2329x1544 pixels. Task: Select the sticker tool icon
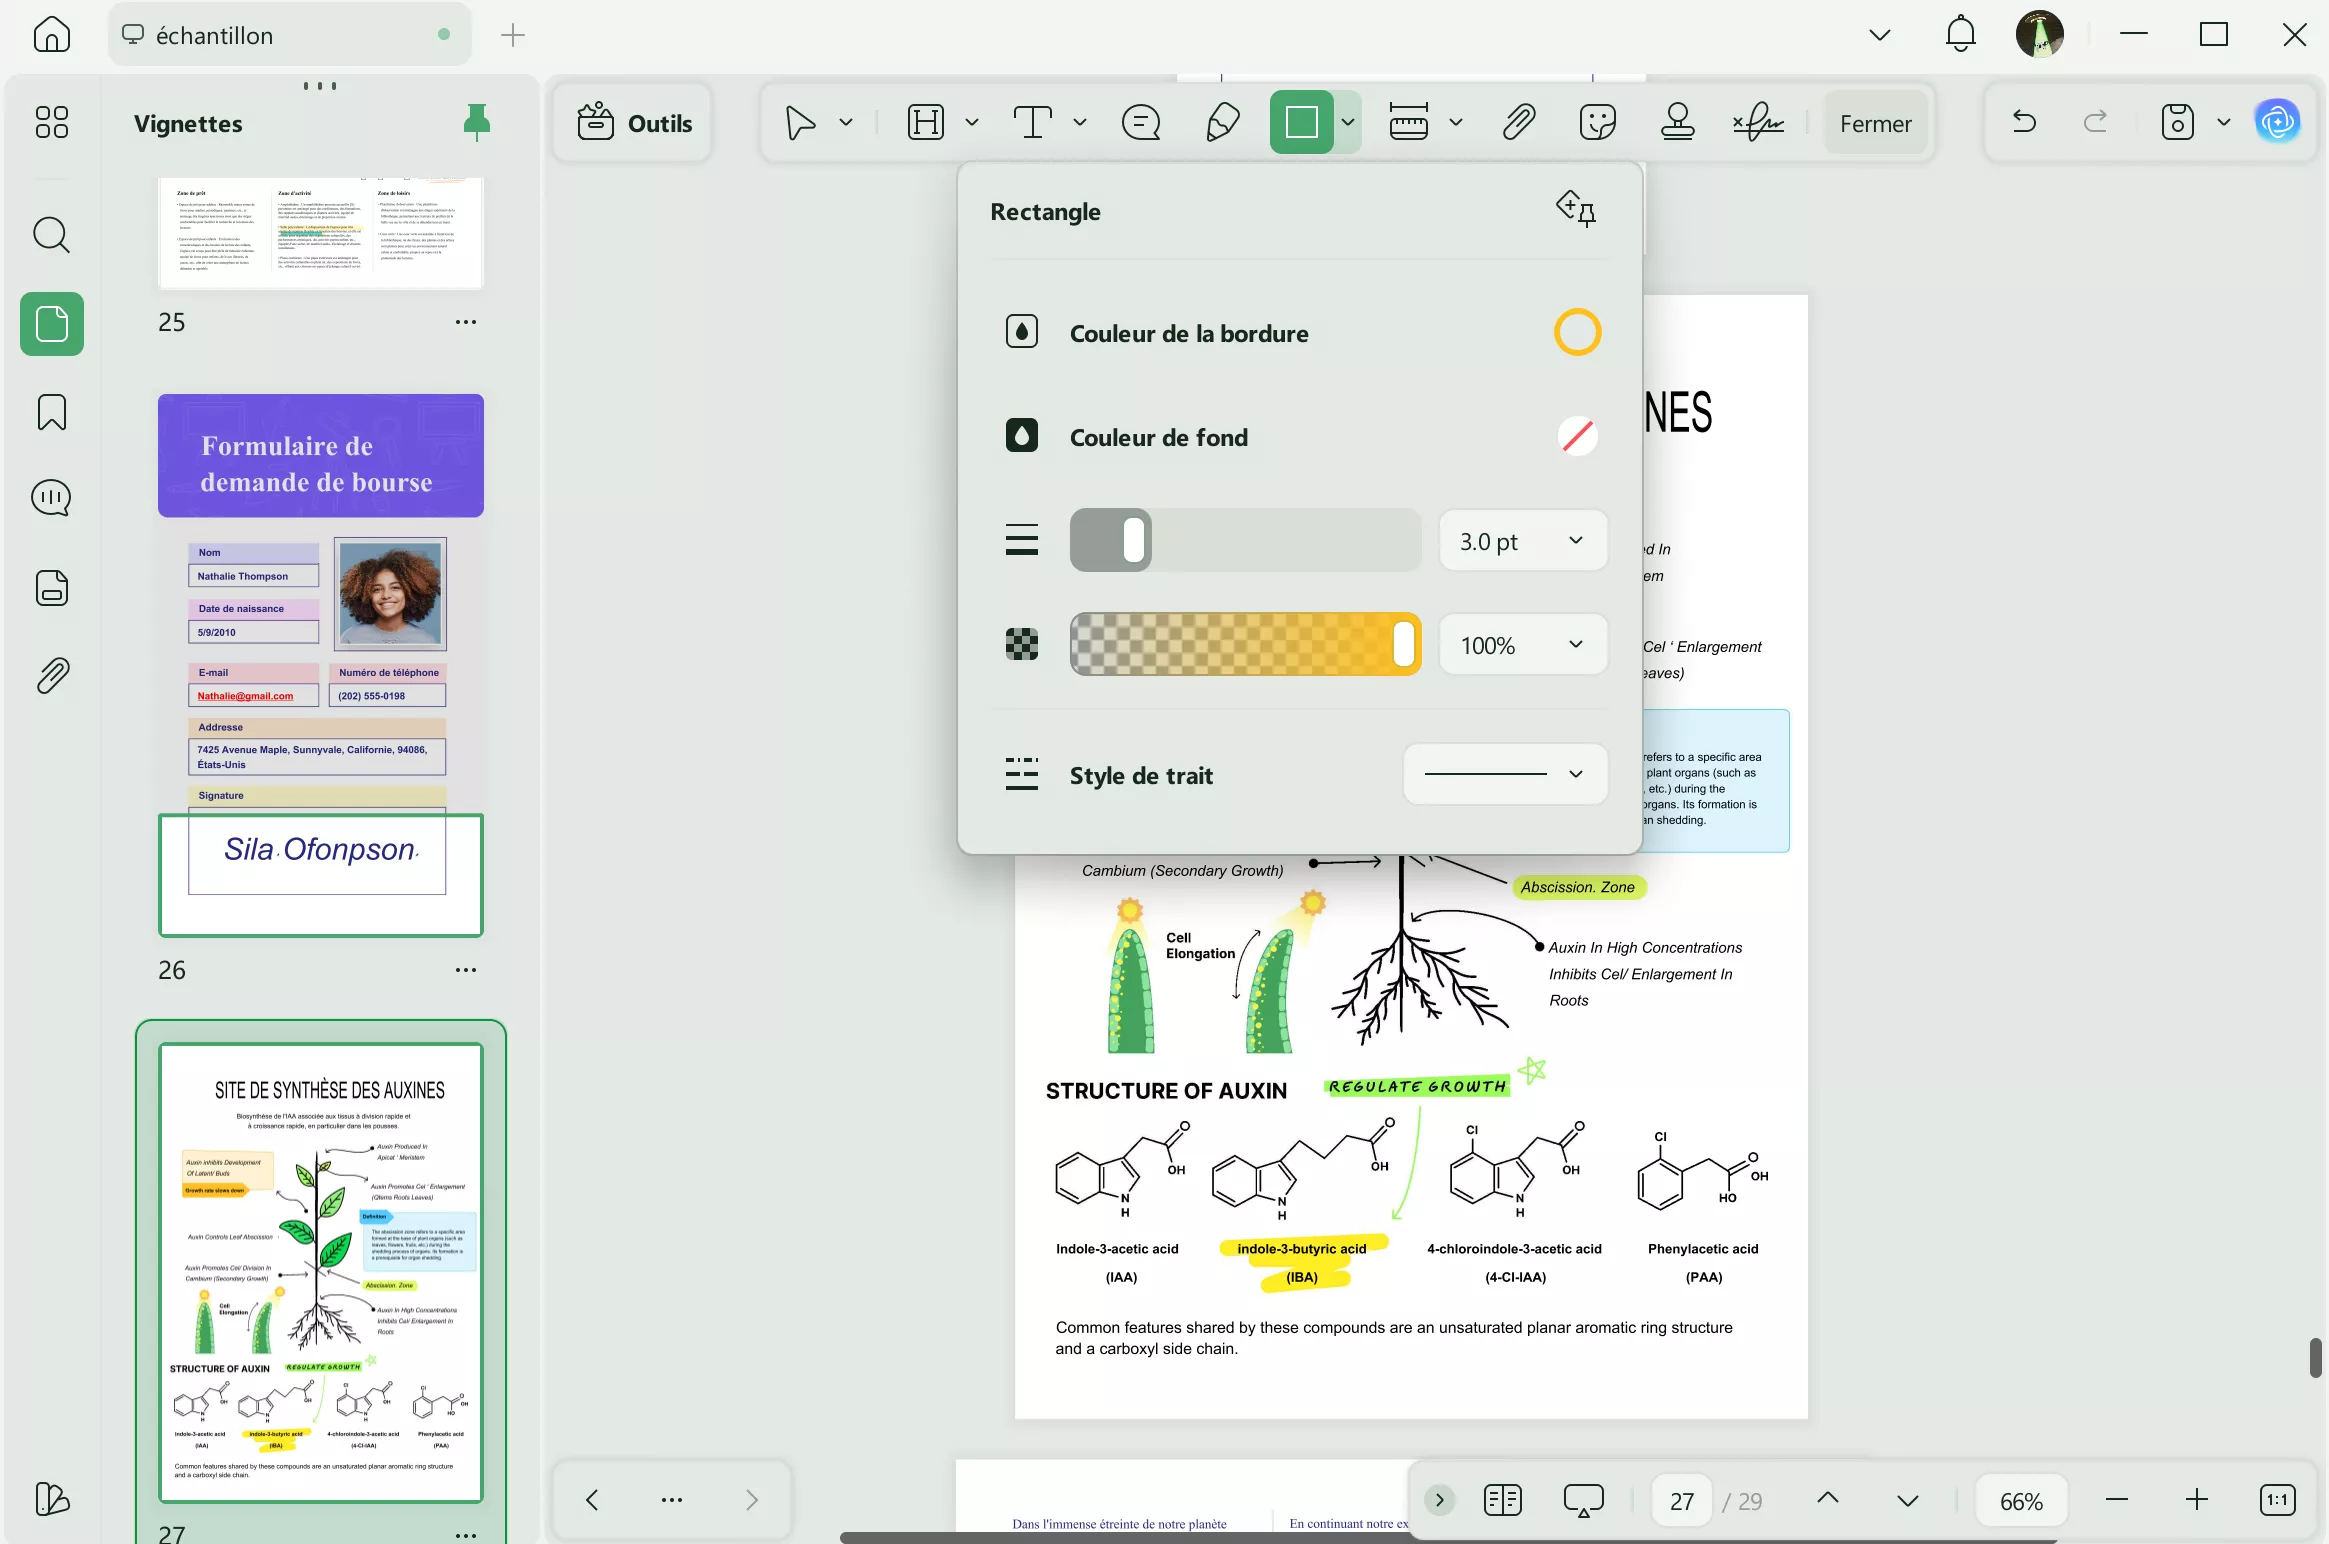[1597, 123]
